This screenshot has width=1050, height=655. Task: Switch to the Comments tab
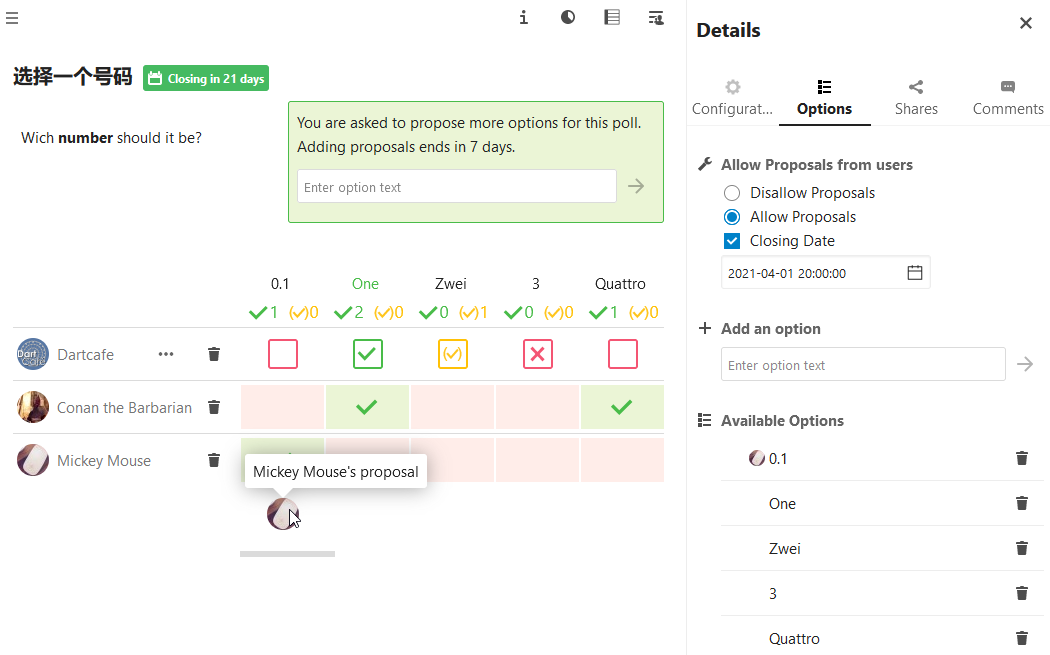coord(1007,98)
